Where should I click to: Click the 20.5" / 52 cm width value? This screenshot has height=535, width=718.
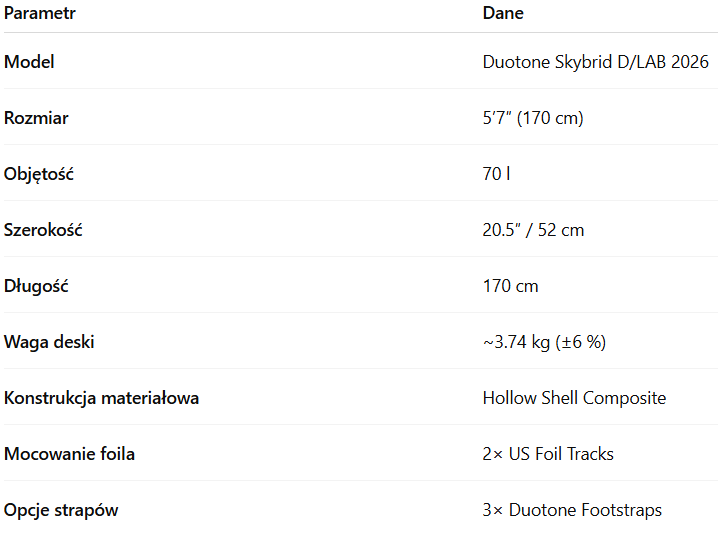(533, 230)
